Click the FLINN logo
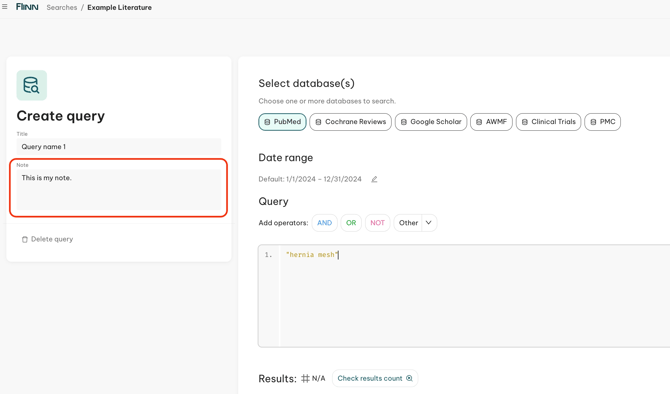The height and width of the screenshot is (394, 670). [x=27, y=7]
